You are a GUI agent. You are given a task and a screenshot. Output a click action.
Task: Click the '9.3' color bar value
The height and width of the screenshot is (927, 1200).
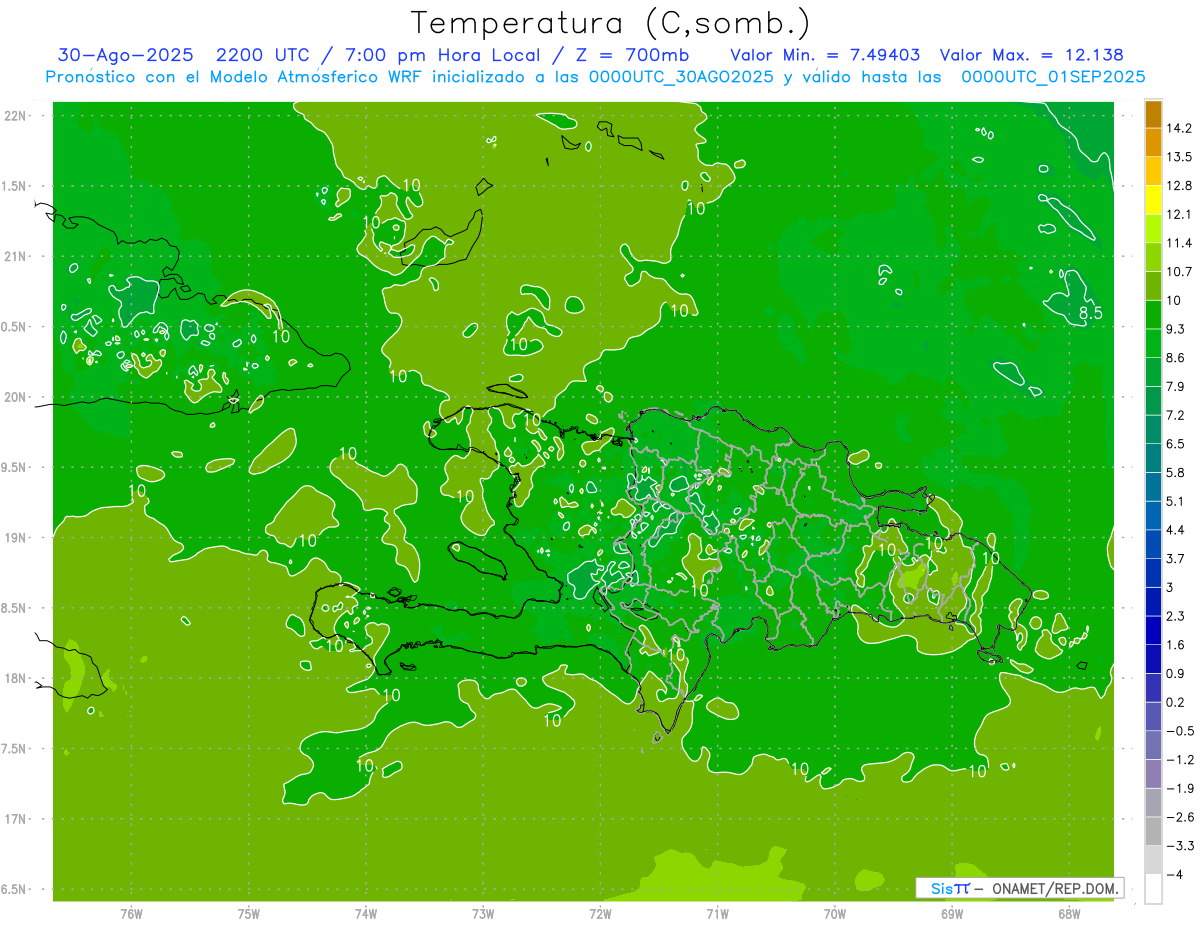(1176, 329)
